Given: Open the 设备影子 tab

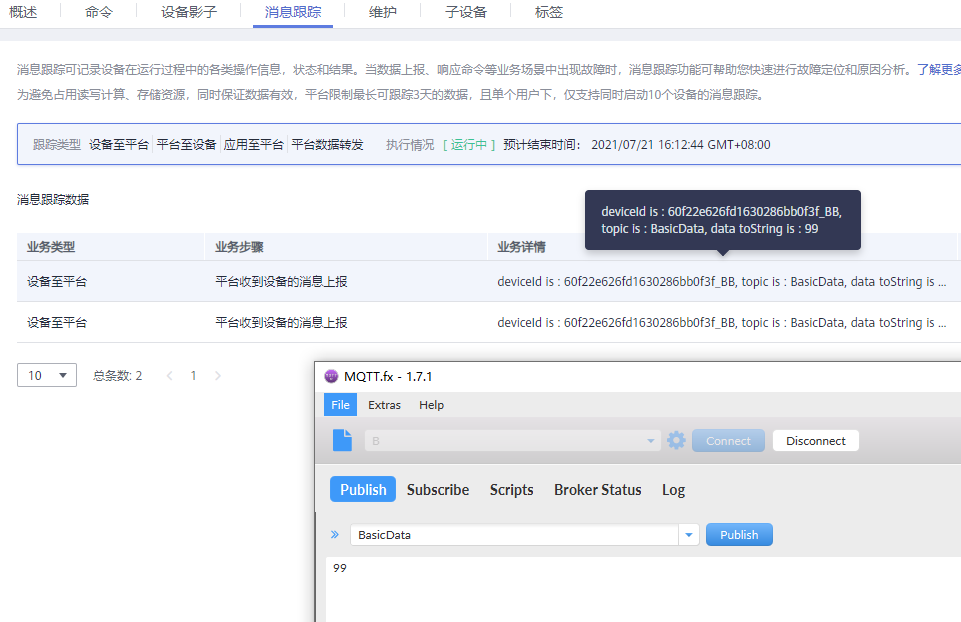Looking at the screenshot, I should pos(189,12).
